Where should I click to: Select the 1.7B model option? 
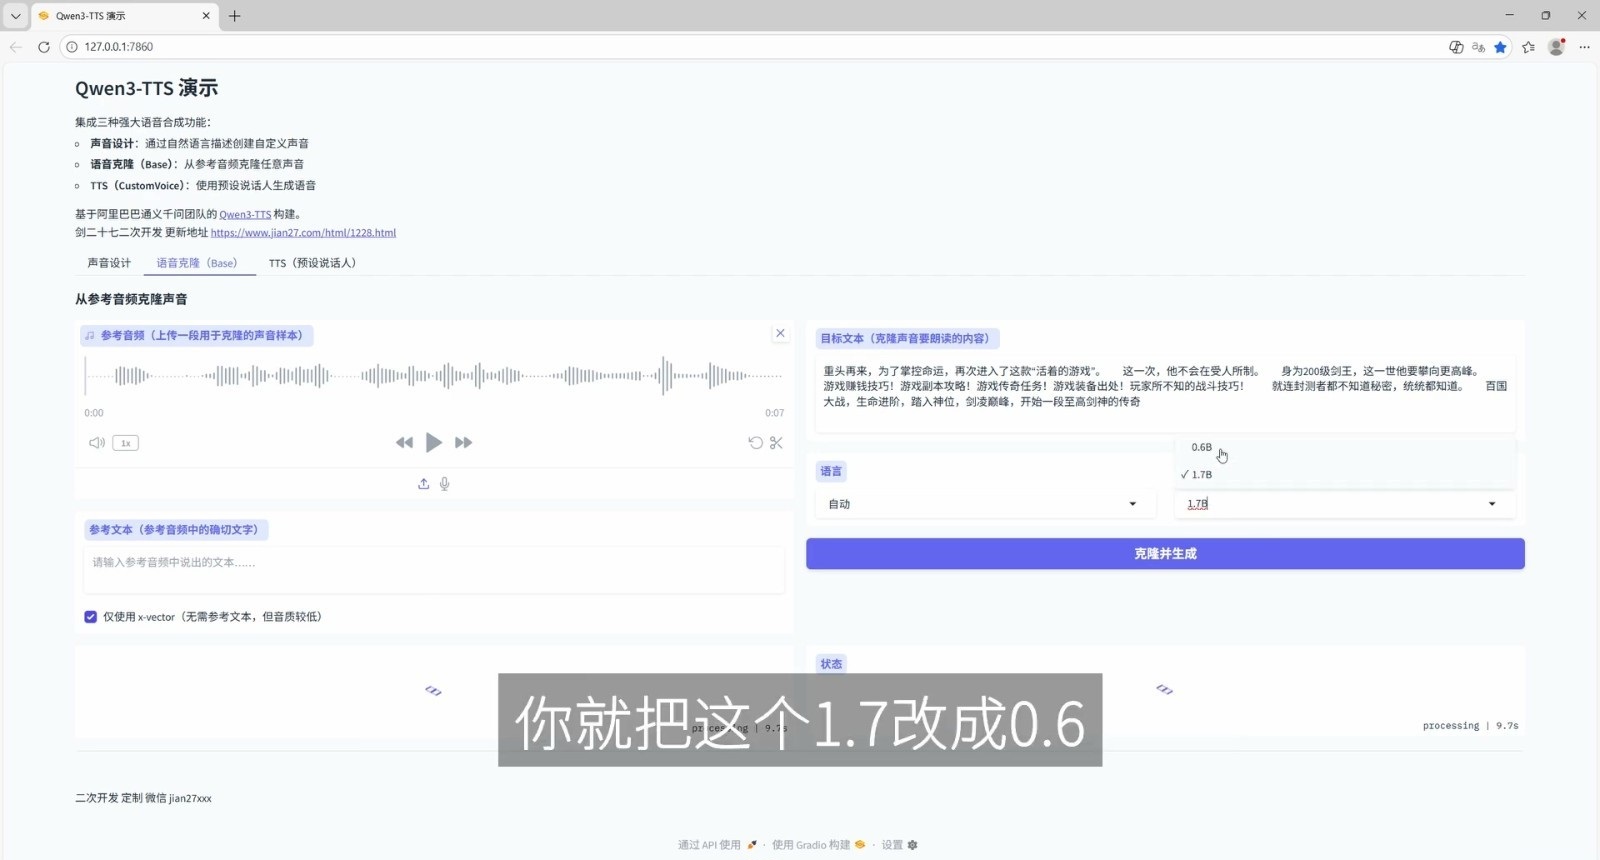pyautogui.click(x=1202, y=475)
